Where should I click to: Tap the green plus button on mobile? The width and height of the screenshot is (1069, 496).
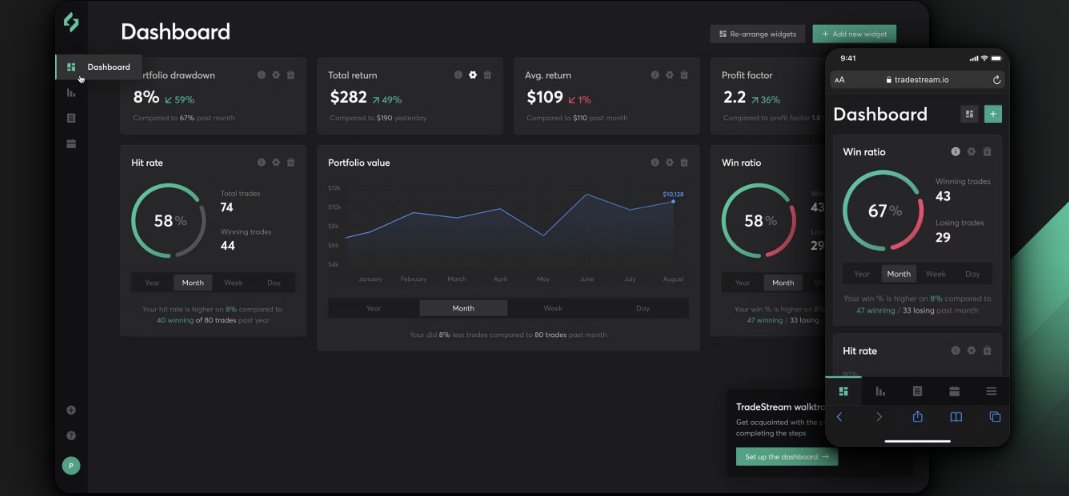click(x=993, y=114)
